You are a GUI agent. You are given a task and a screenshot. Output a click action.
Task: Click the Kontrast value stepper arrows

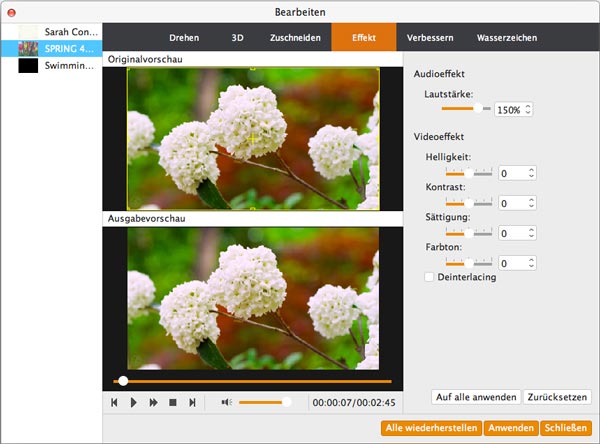[x=531, y=203]
